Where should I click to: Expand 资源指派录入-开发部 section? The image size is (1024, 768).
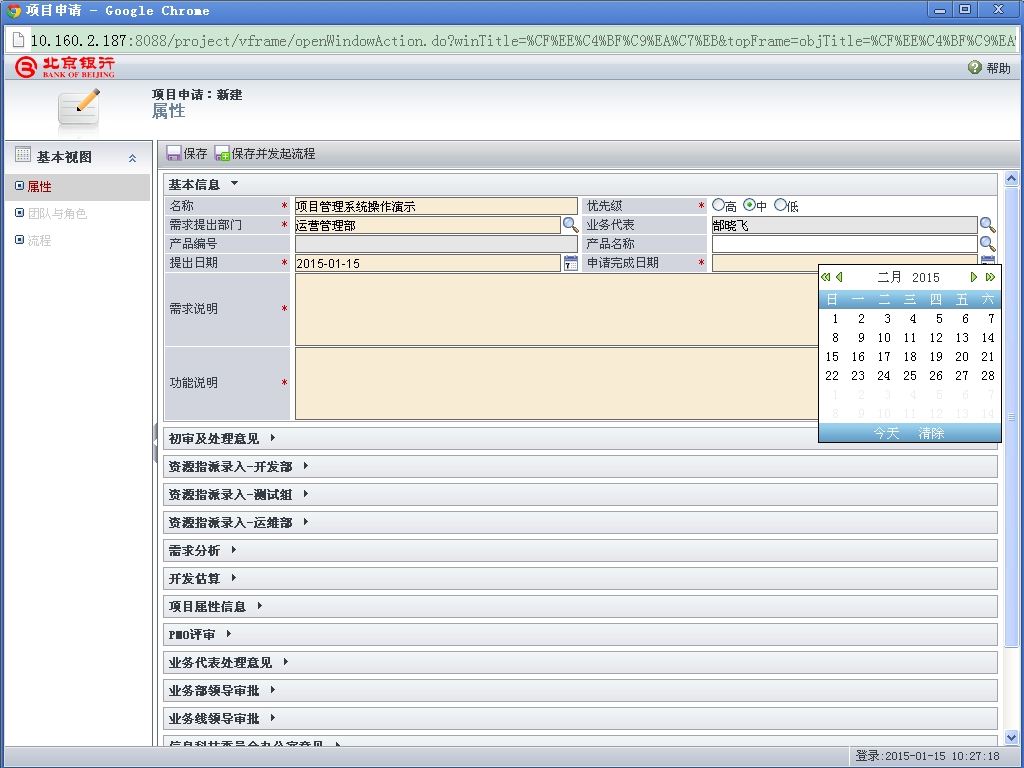point(306,466)
